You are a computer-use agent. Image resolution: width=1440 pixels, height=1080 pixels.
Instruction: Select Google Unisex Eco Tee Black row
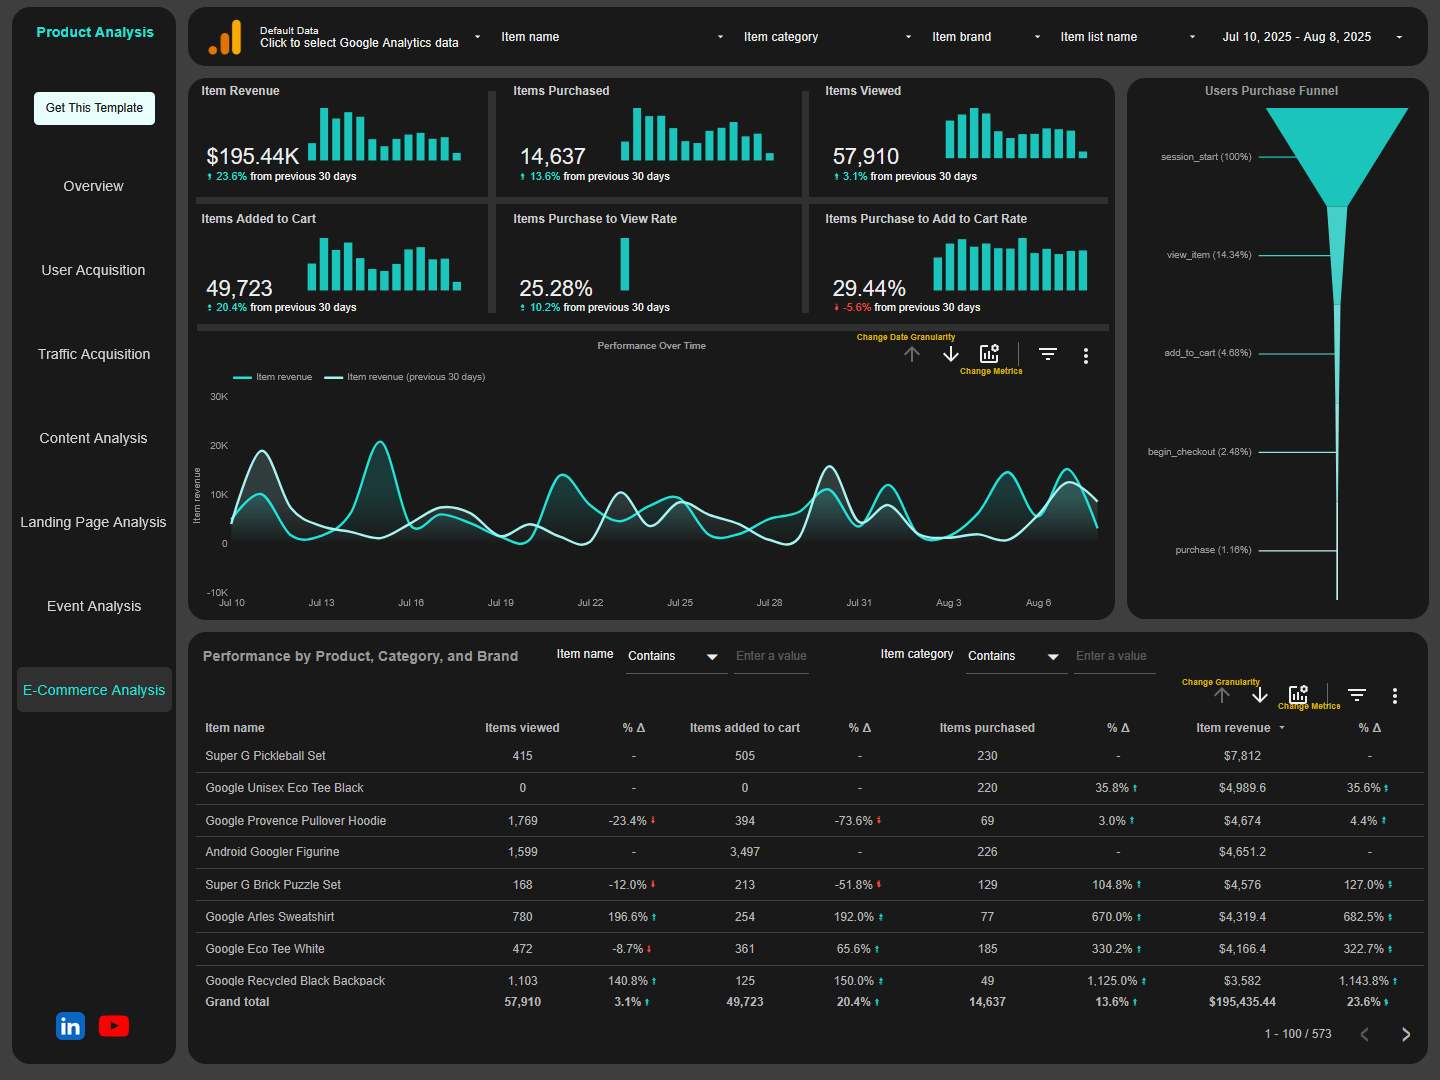[x=810, y=788]
